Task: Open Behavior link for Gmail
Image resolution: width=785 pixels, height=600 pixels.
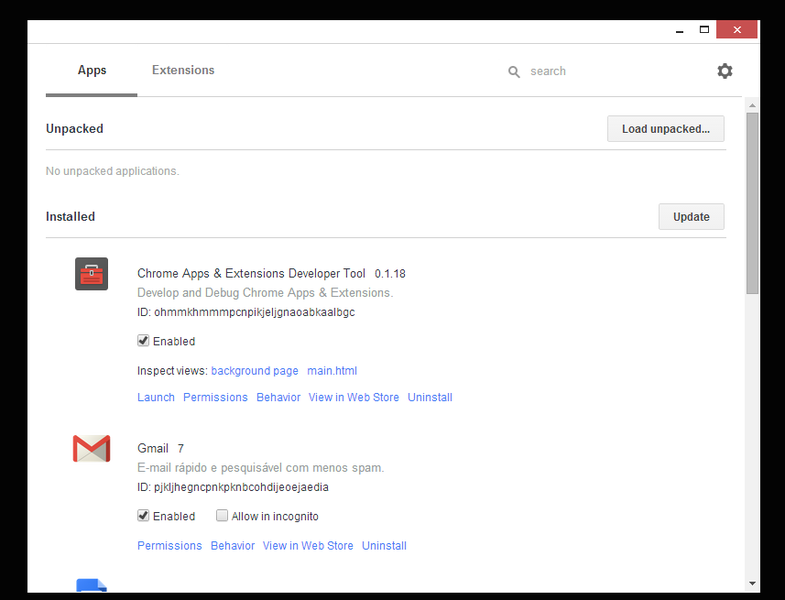Action: click(232, 546)
